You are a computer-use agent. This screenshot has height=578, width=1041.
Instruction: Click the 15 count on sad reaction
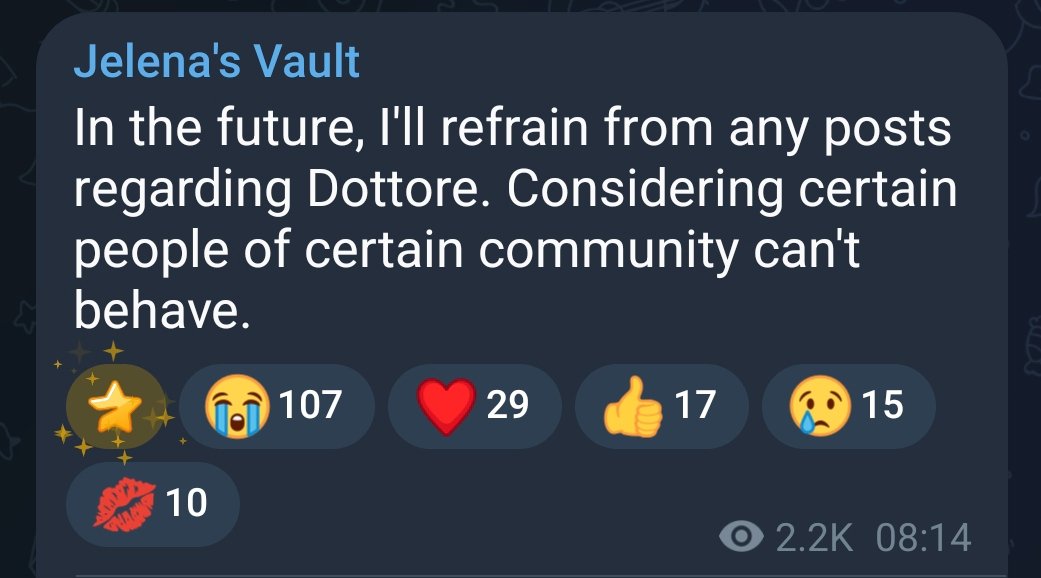pos(882,405)
